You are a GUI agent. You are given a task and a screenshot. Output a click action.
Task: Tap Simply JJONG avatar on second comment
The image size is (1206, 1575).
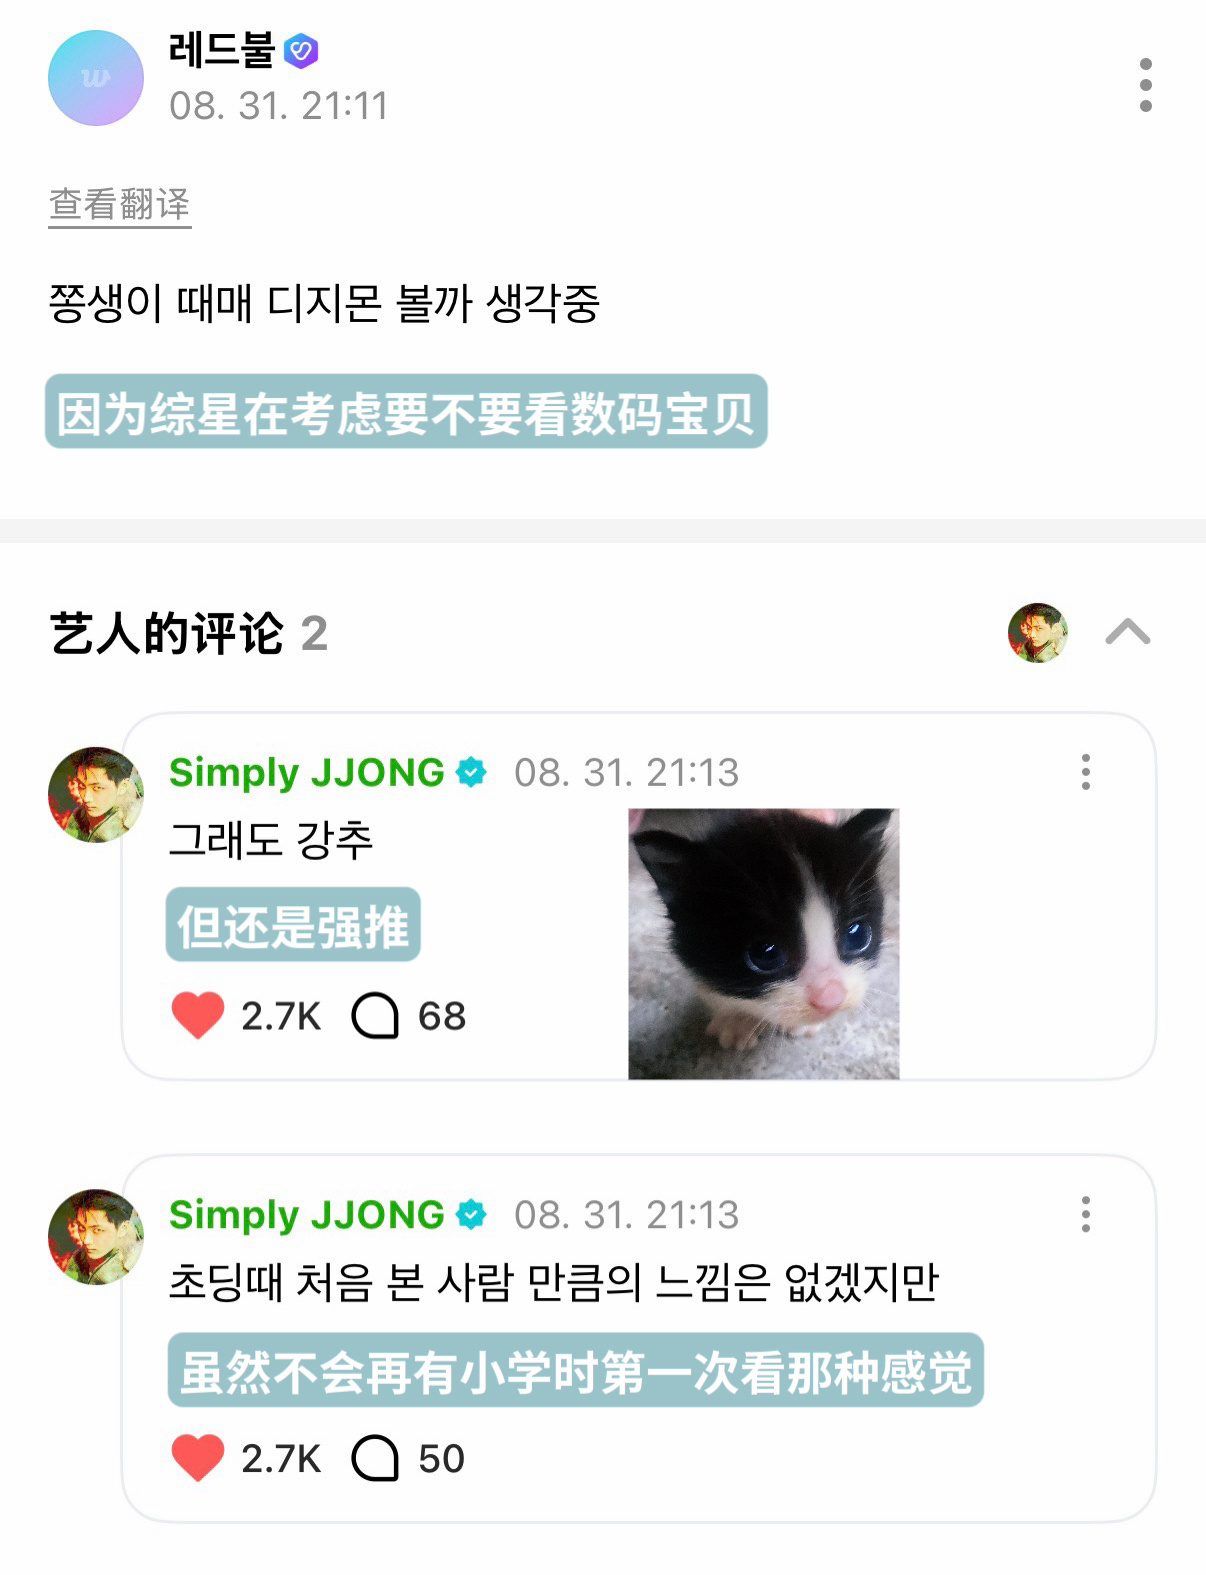pos(96,1237)
